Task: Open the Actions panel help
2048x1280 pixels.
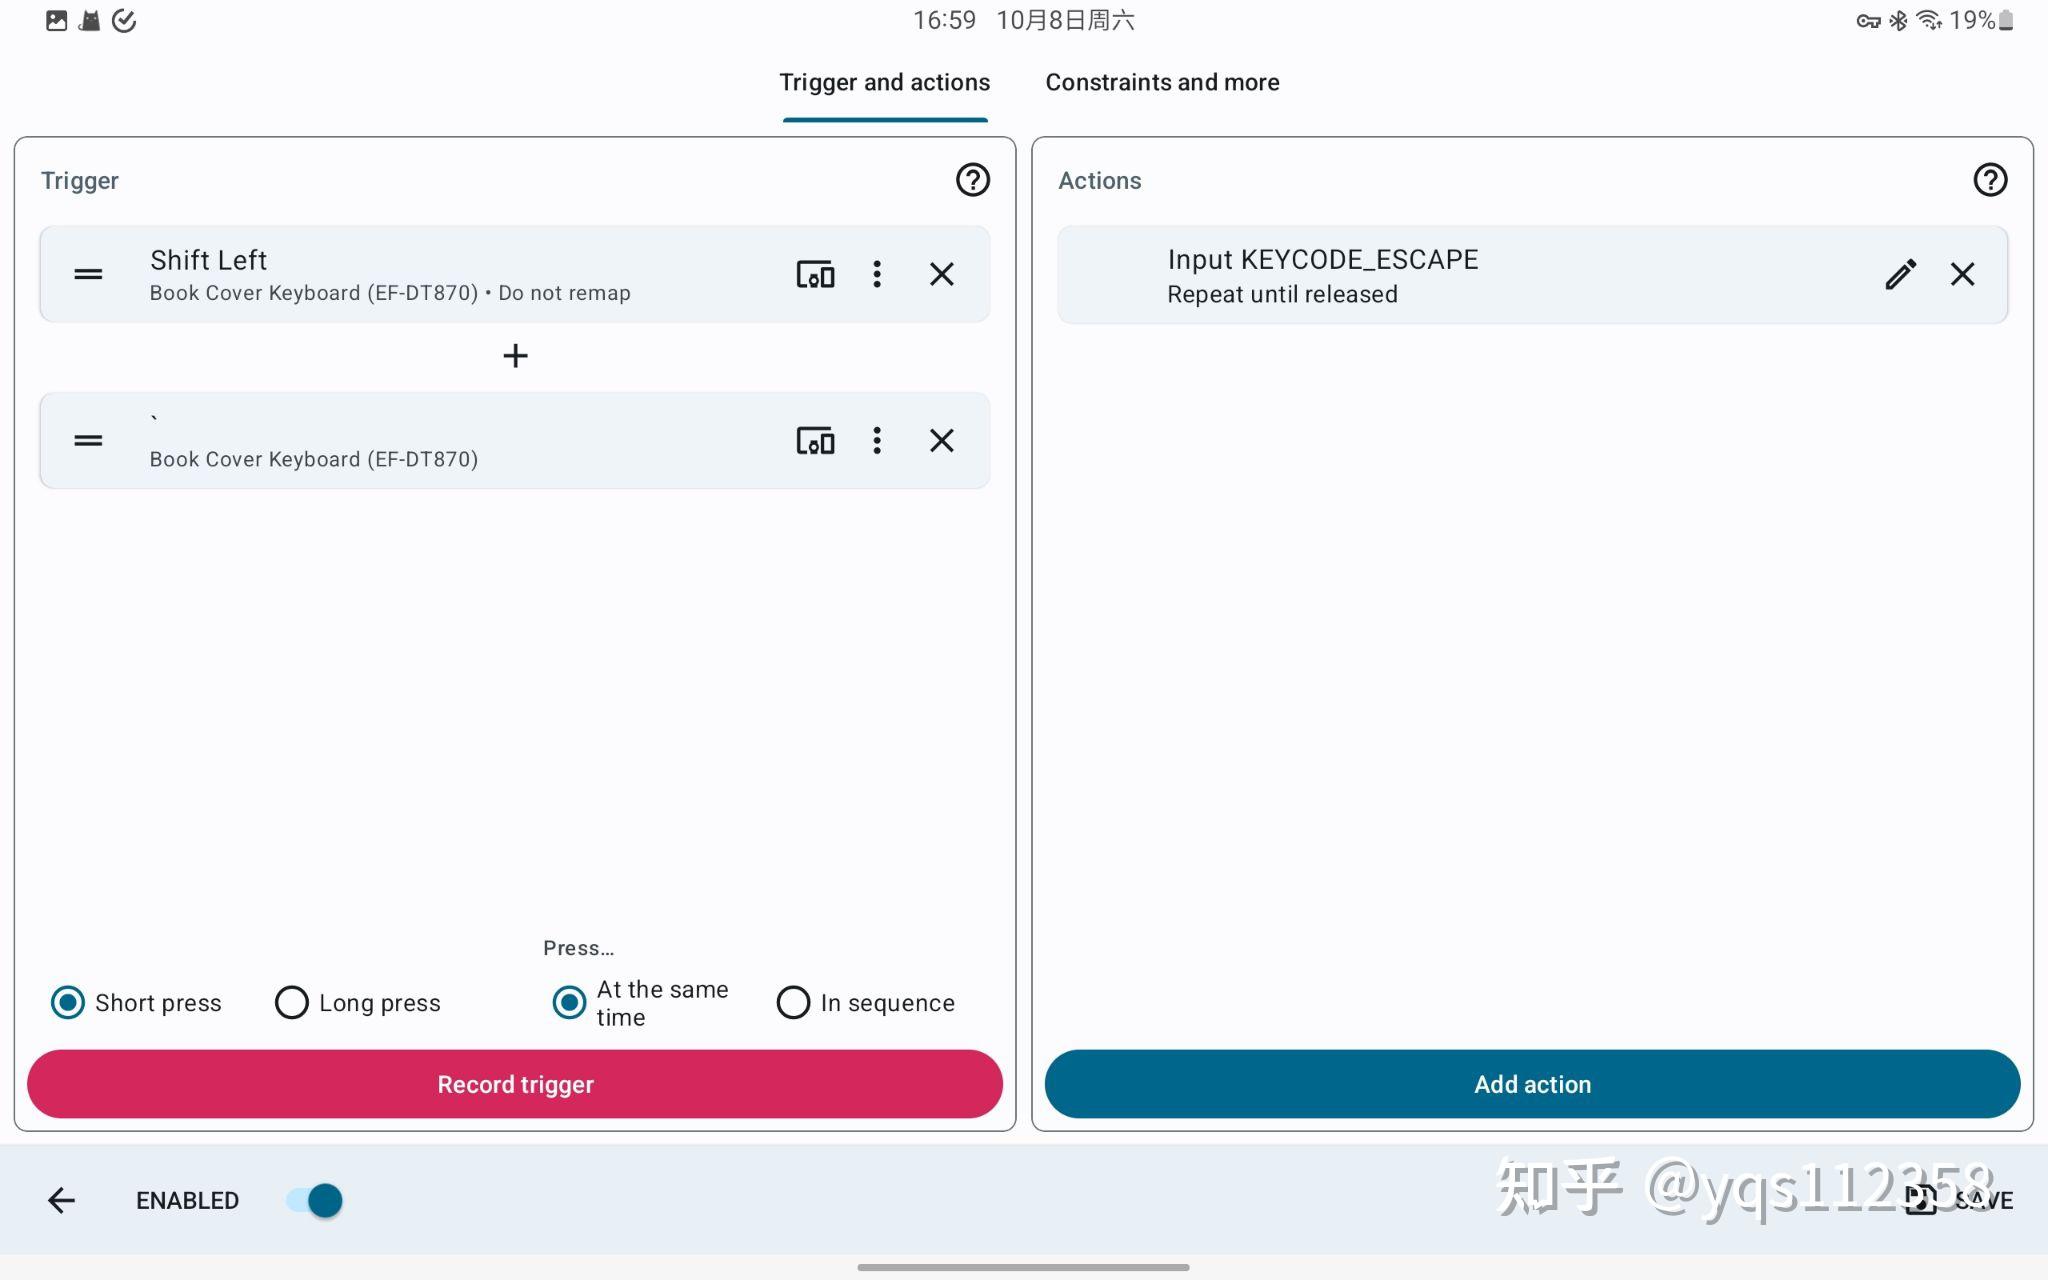Action: pos(1990,180)
